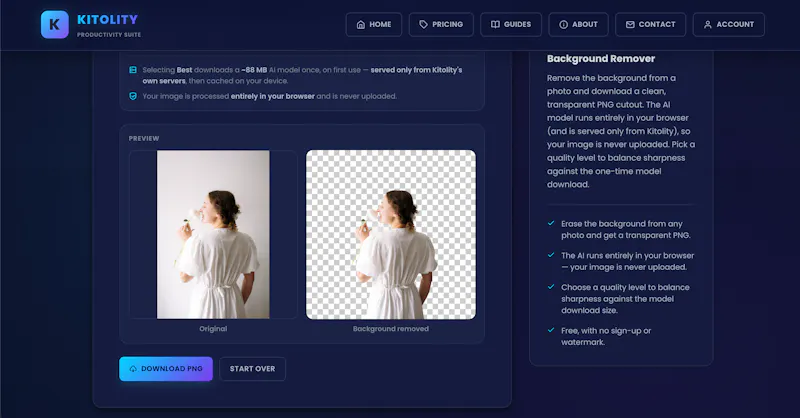This screenshot has height=418, width=800.
Task: Click the envelope icon in Contact
Action: click(x=630, y=24)
